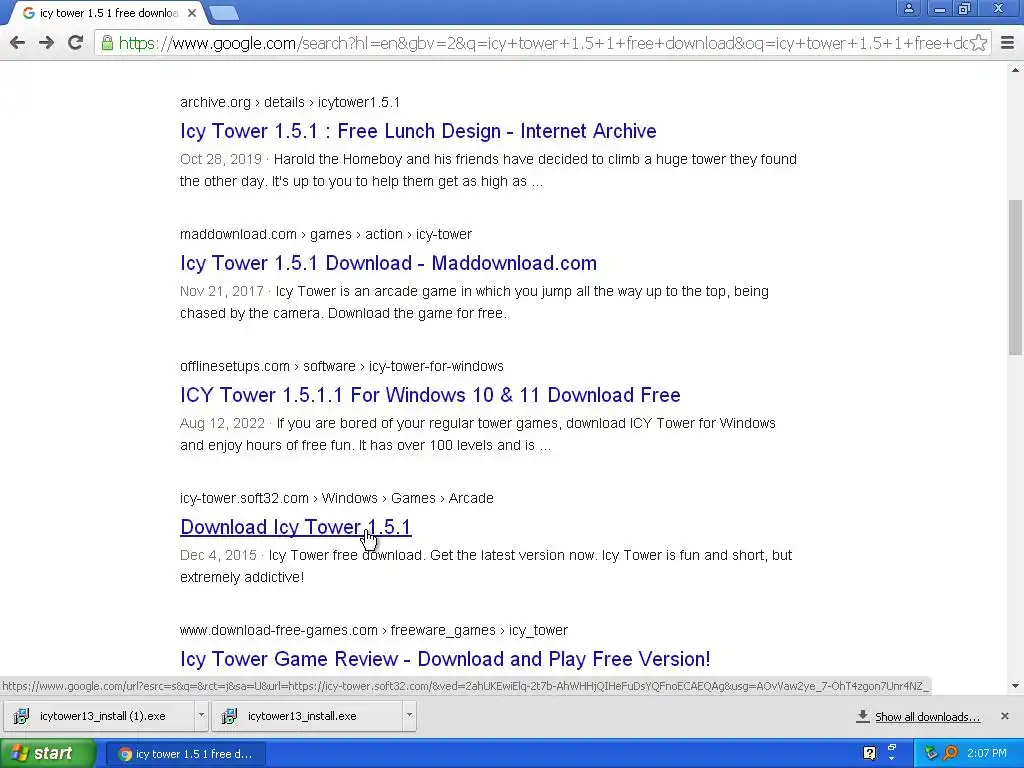
Task: Expand options arrow for icytower13_install.exe
Action: click(x=409, y=716)
